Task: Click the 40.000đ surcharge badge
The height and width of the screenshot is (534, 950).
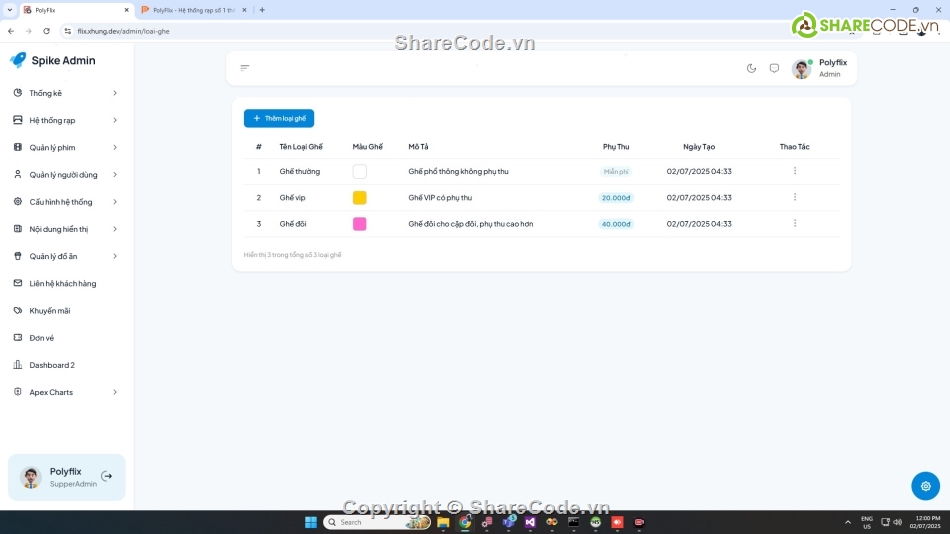Action: pyautogui.click(x=616, y=224)
